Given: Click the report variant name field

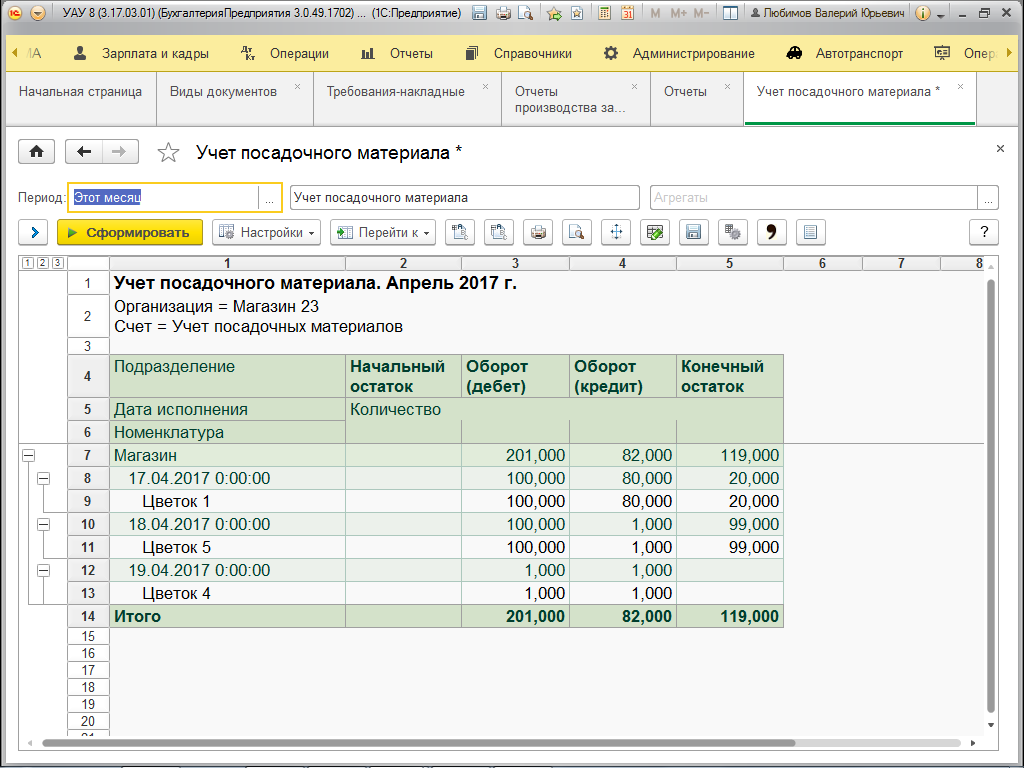Looking at the screenshot, I should coord(464,198).
